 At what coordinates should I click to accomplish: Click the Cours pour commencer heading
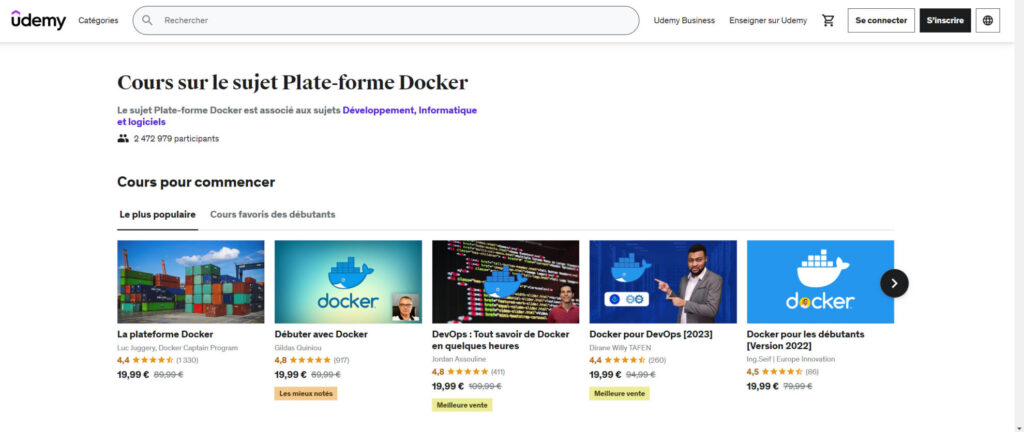(x=196, y=182)
